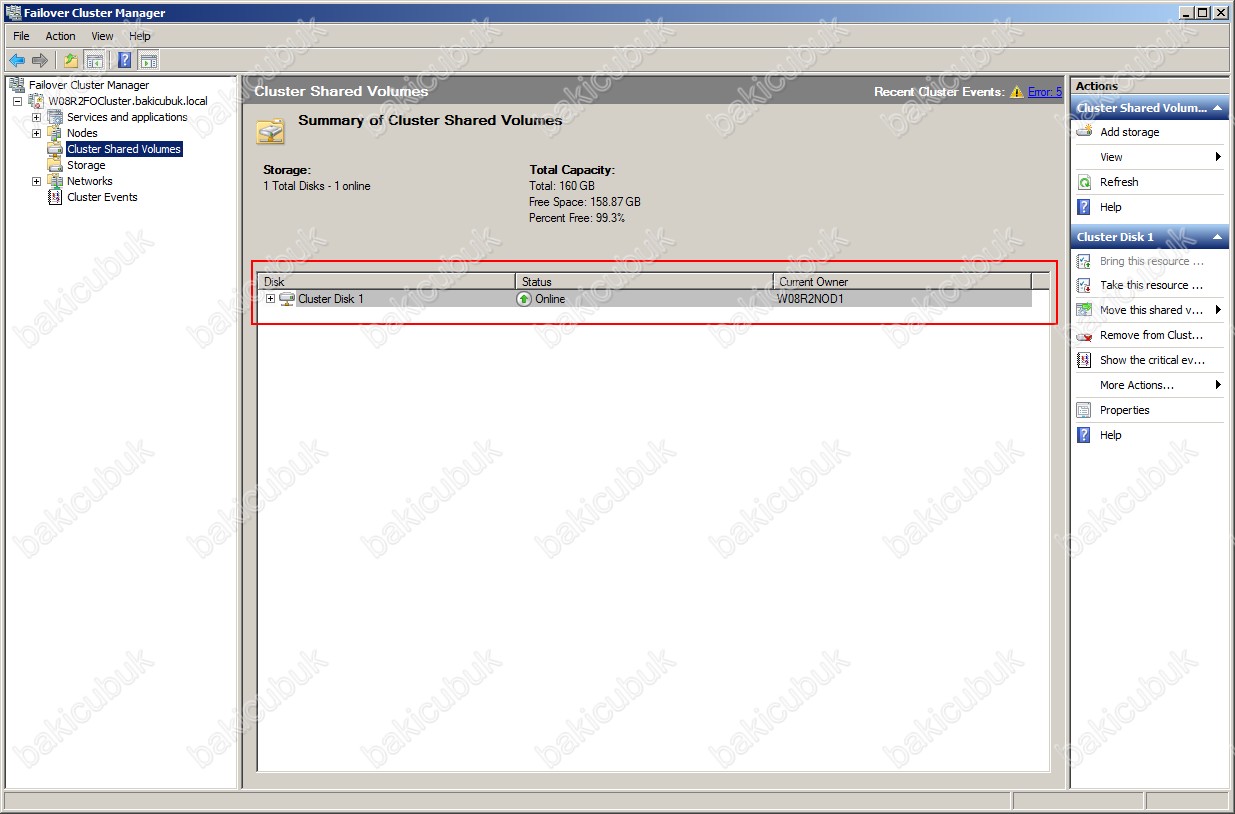Click Help icon under Cluster Disk 1 actions
This screenshot has height=814, width=1235.
tap(1084, 435)
